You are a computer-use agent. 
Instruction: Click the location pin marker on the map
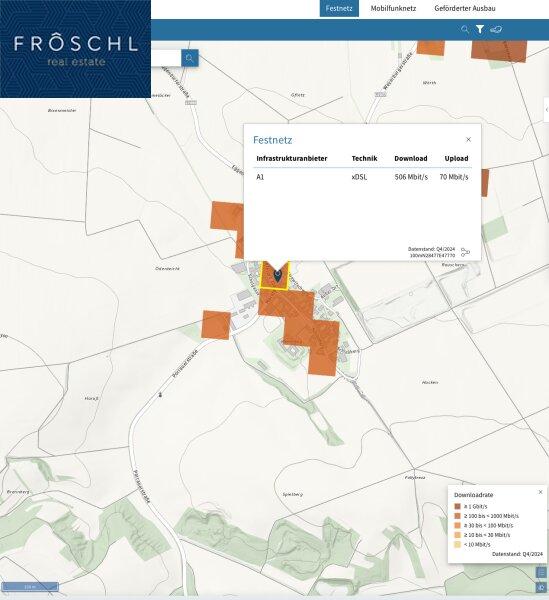(x=278, y=275)
